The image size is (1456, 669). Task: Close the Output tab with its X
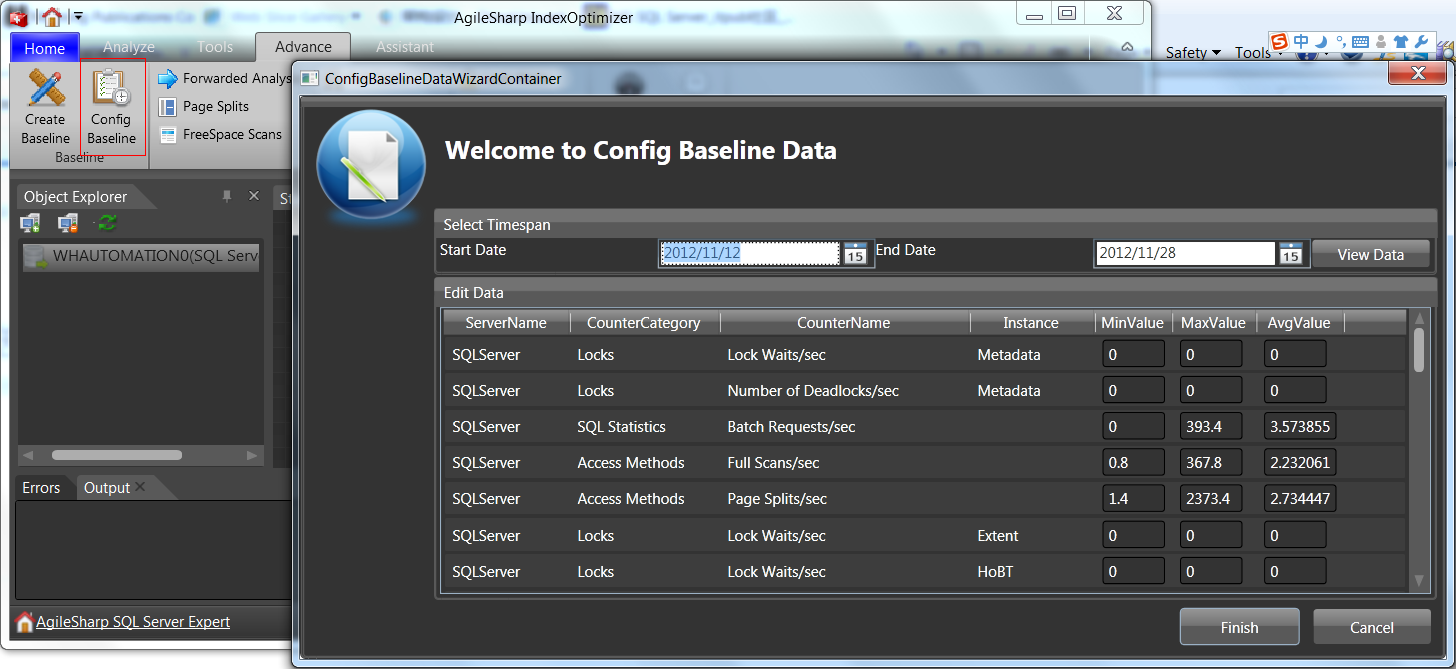[141, 487]
